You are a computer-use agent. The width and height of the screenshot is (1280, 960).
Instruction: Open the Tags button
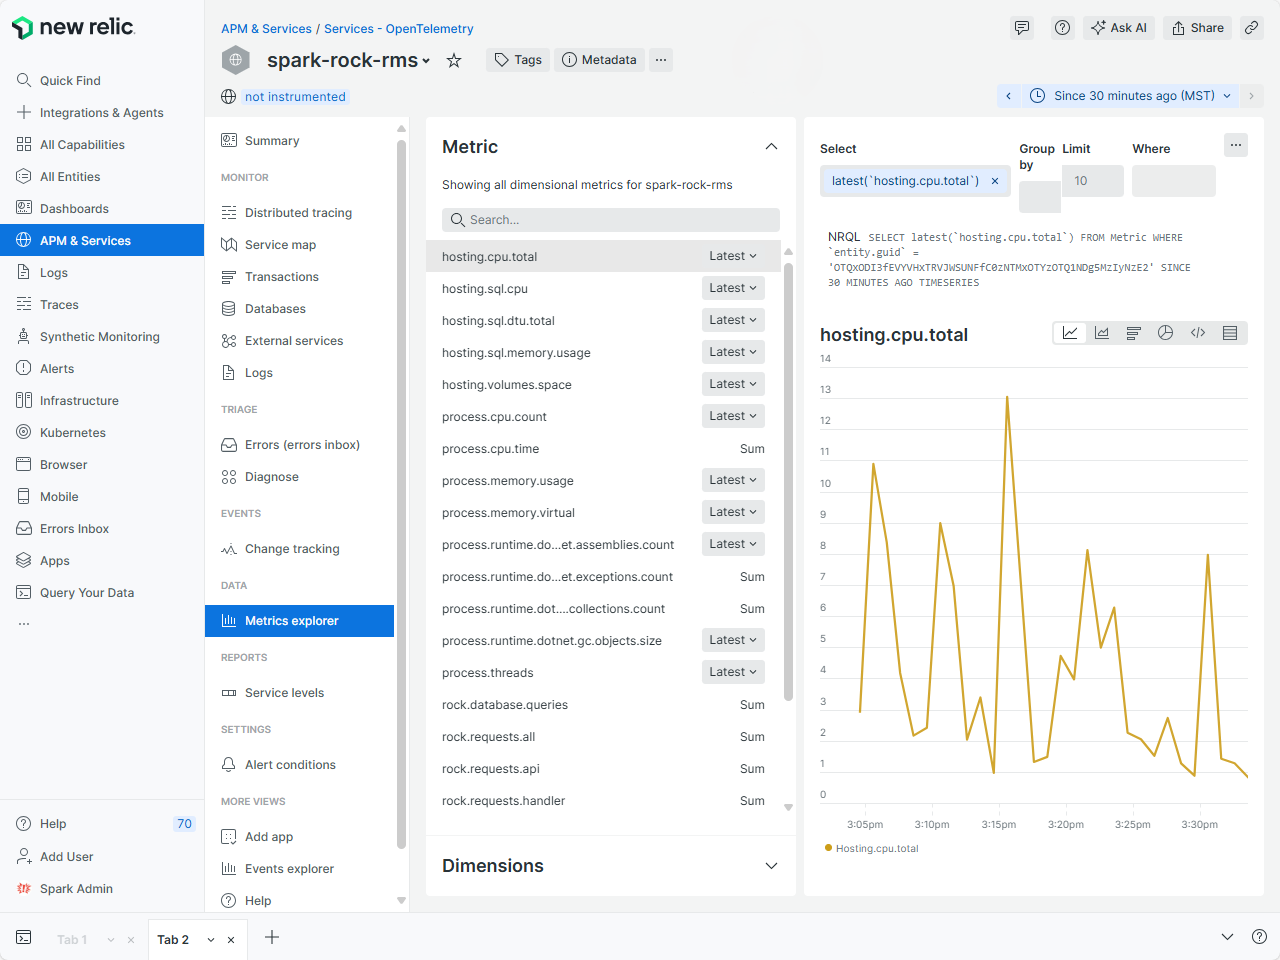pyautogui.click(x=518, y=60)
